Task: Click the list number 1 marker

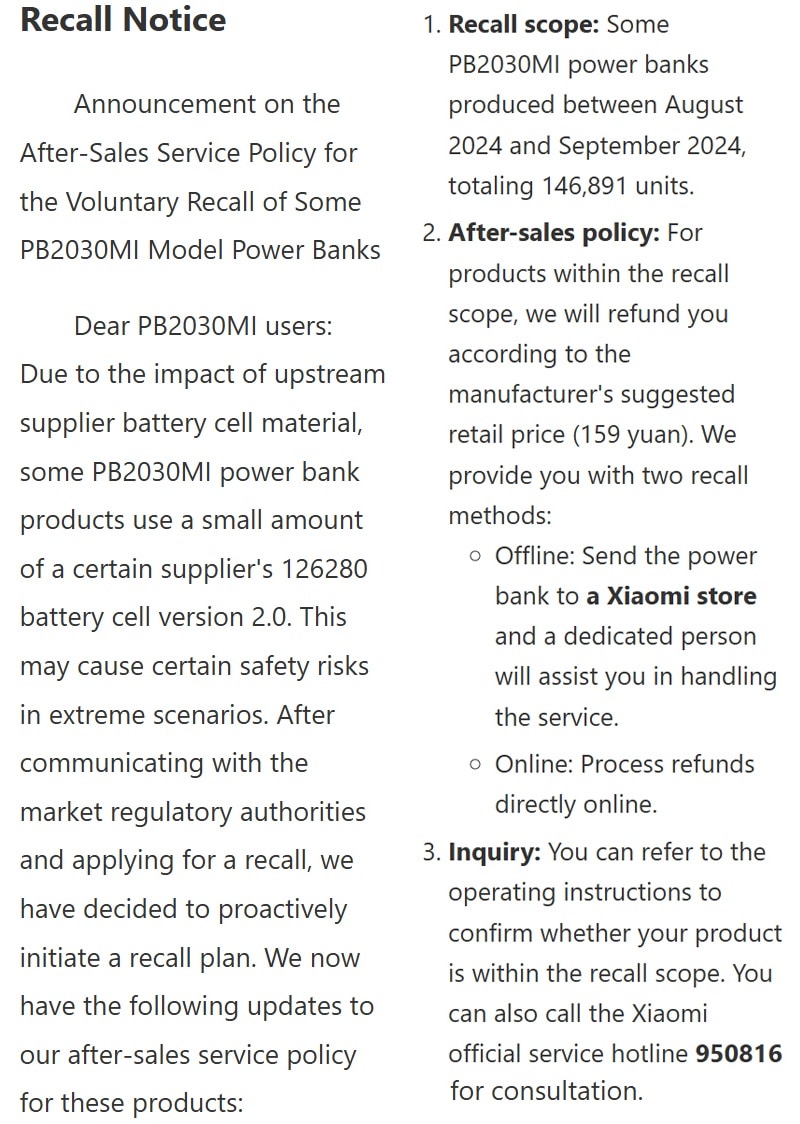Action: 432,24
